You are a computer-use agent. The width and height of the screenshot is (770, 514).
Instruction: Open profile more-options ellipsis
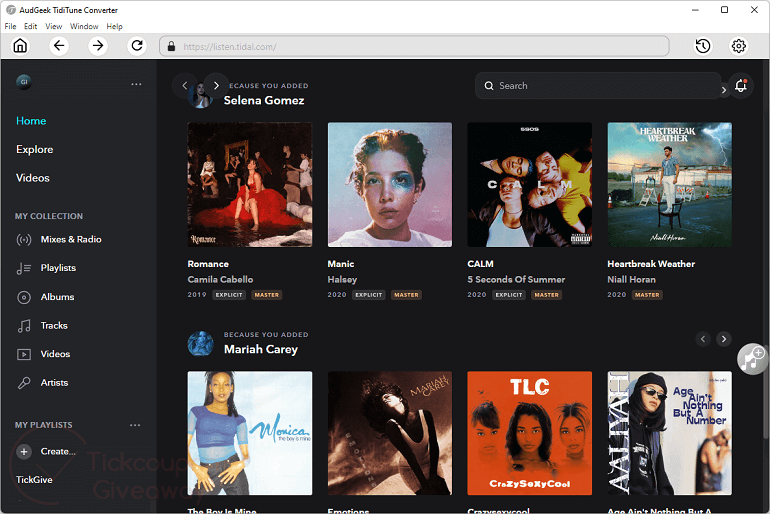pyautogui.click(x=136, y=84)
